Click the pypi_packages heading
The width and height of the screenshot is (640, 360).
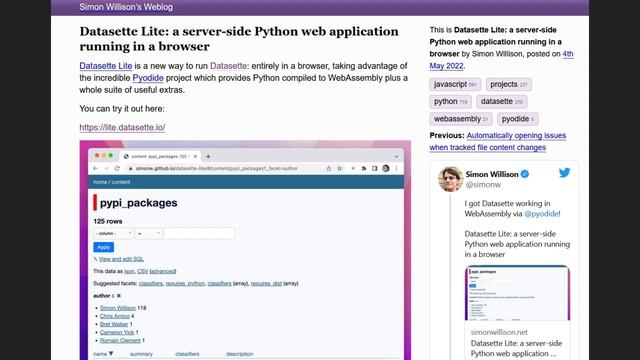138,202
